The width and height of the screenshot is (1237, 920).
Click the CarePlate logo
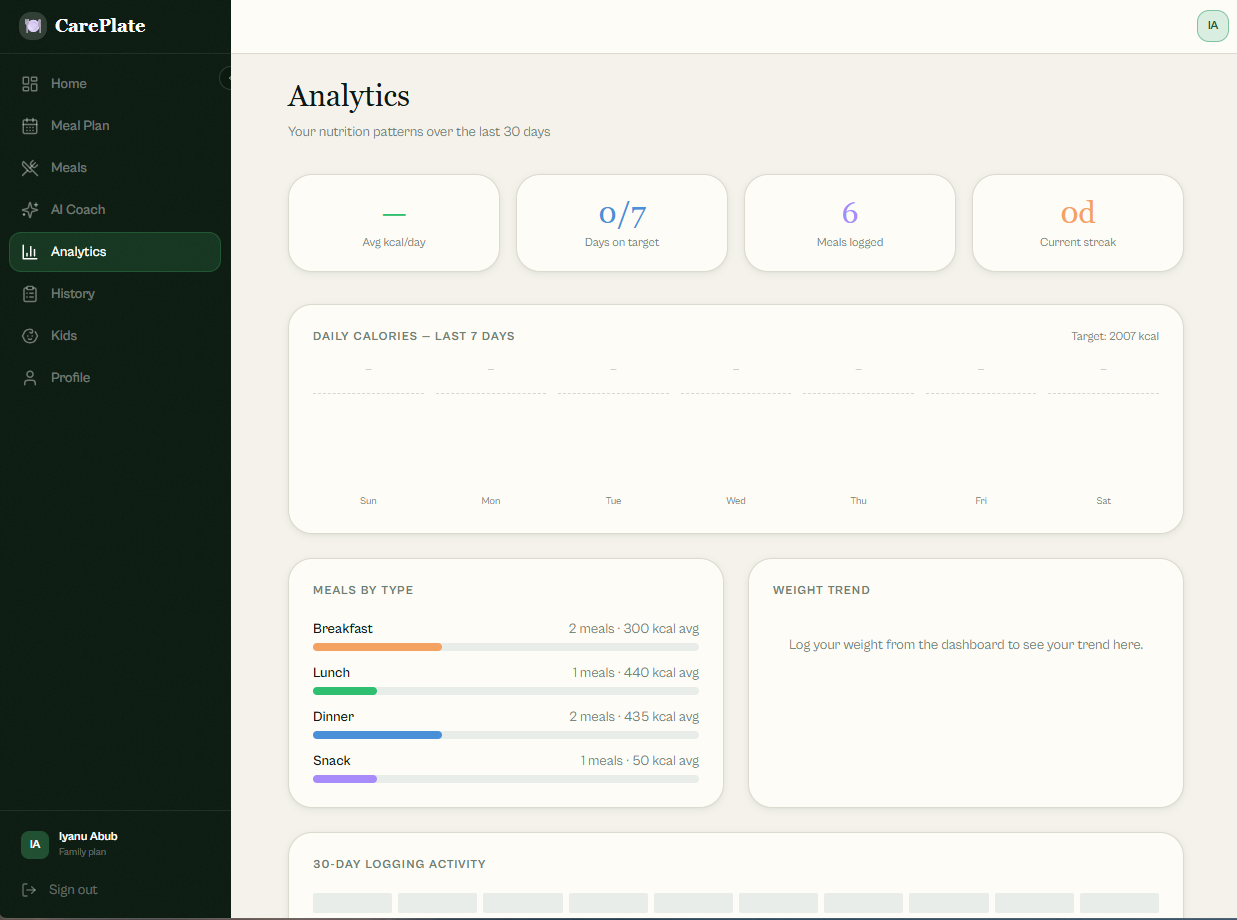pyautogui.click(x=82, y=26)
